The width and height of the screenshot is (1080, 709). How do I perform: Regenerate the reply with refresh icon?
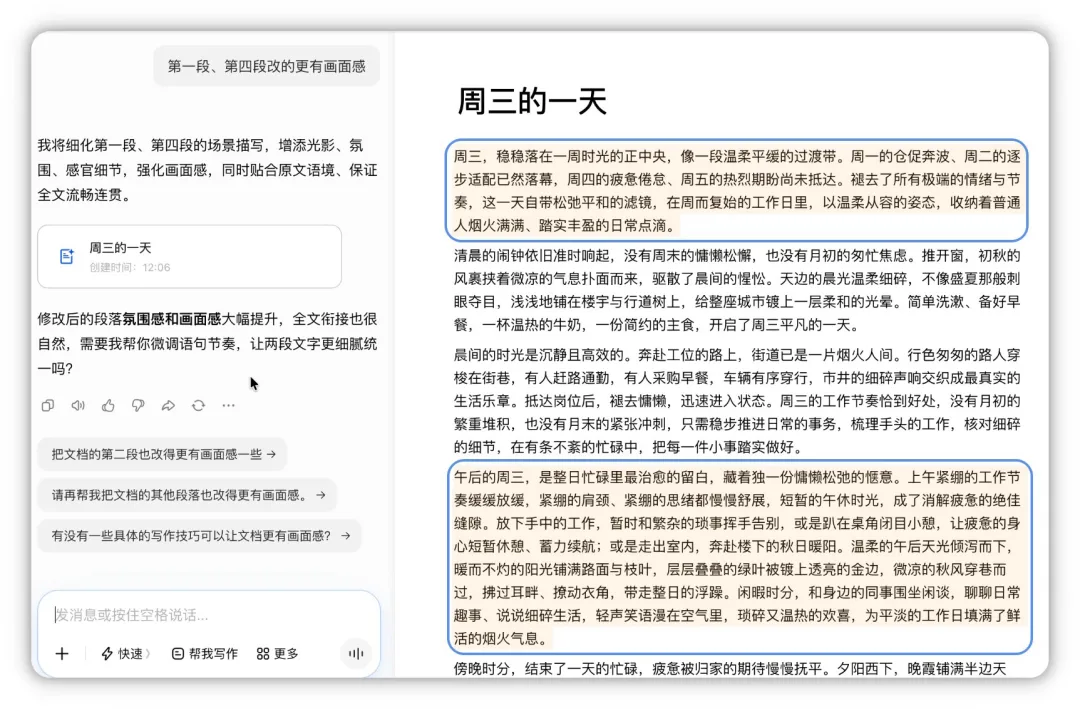pos(198,406)
